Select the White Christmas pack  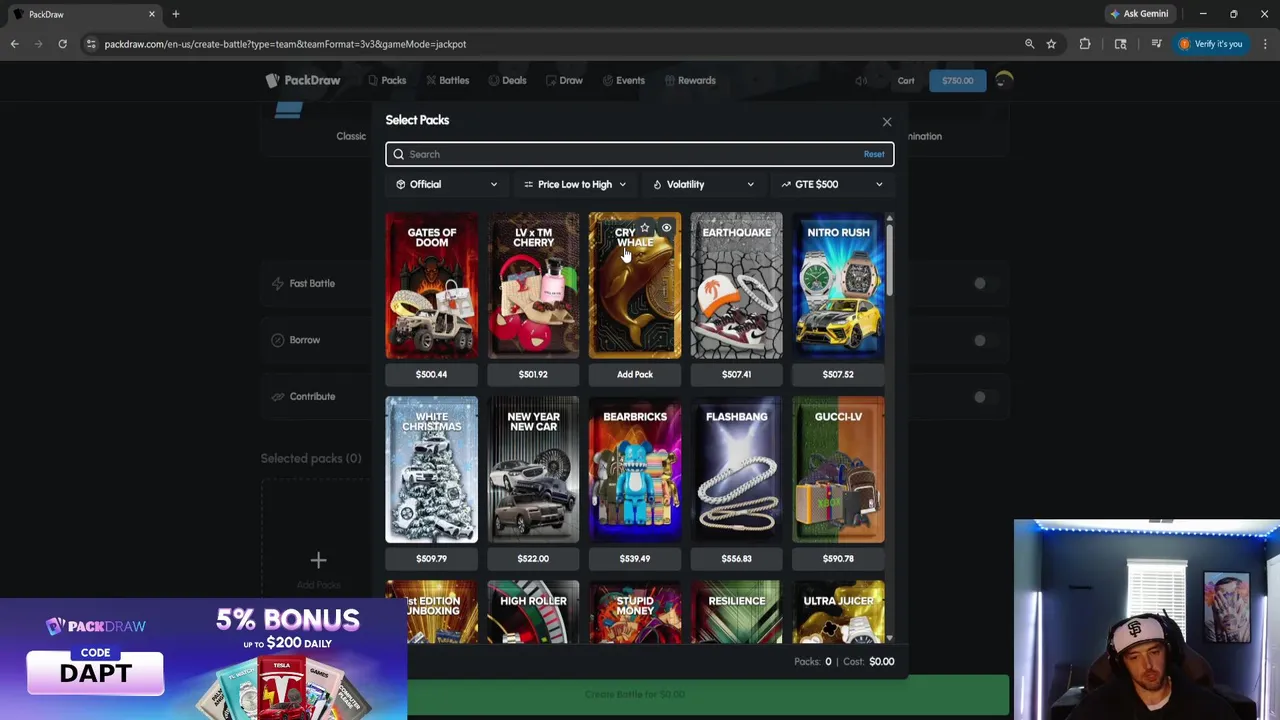click(432, 470)
